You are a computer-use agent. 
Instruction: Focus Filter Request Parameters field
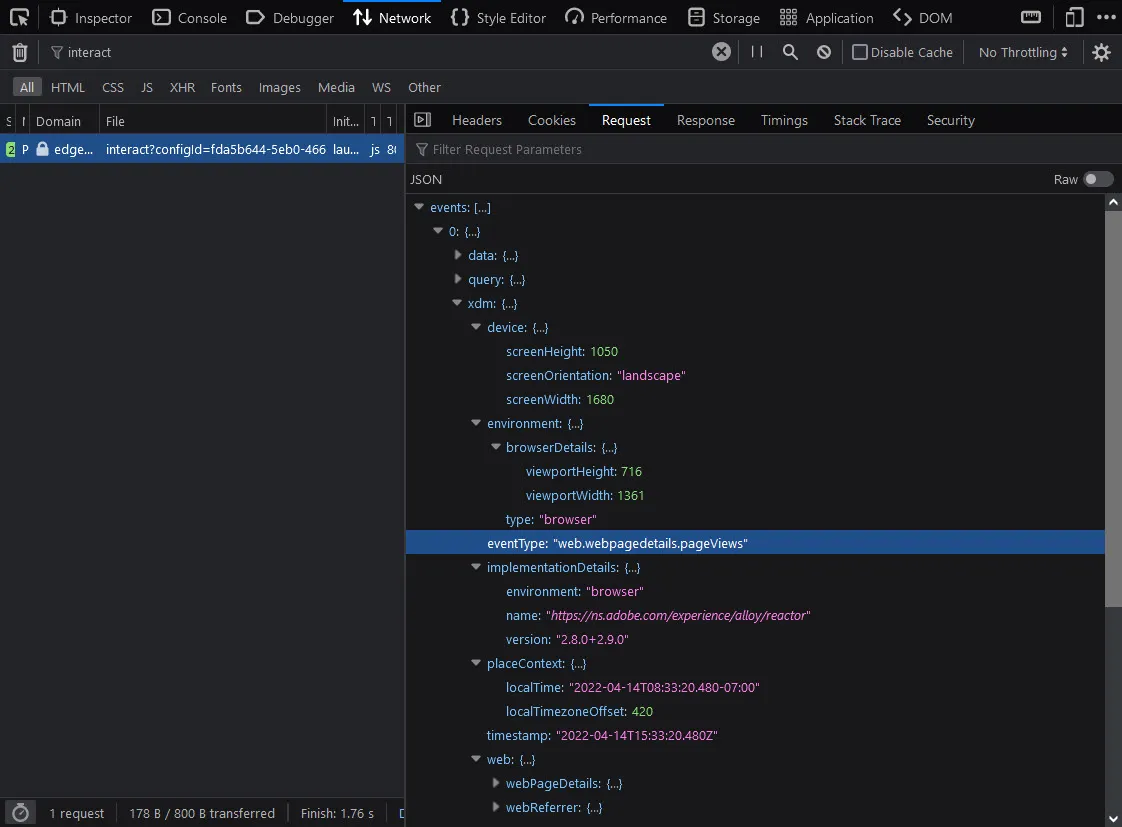pyautogui.click(x=764, y=149)
